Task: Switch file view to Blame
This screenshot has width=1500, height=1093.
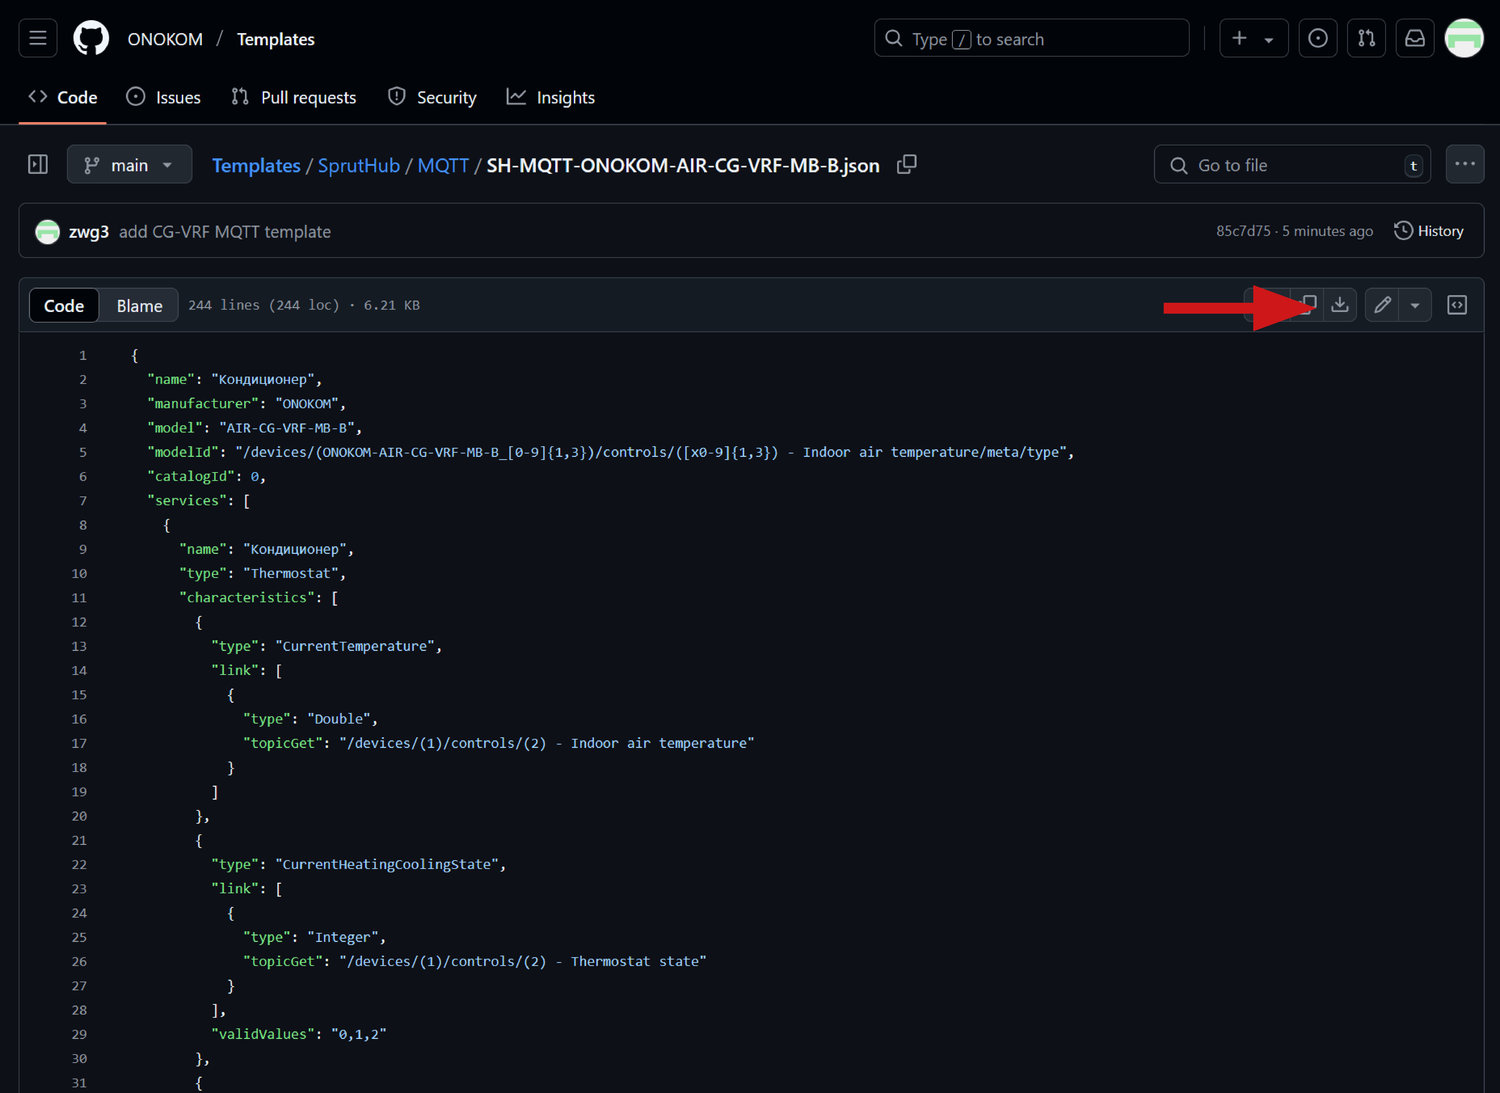Action: pos(139,306)
